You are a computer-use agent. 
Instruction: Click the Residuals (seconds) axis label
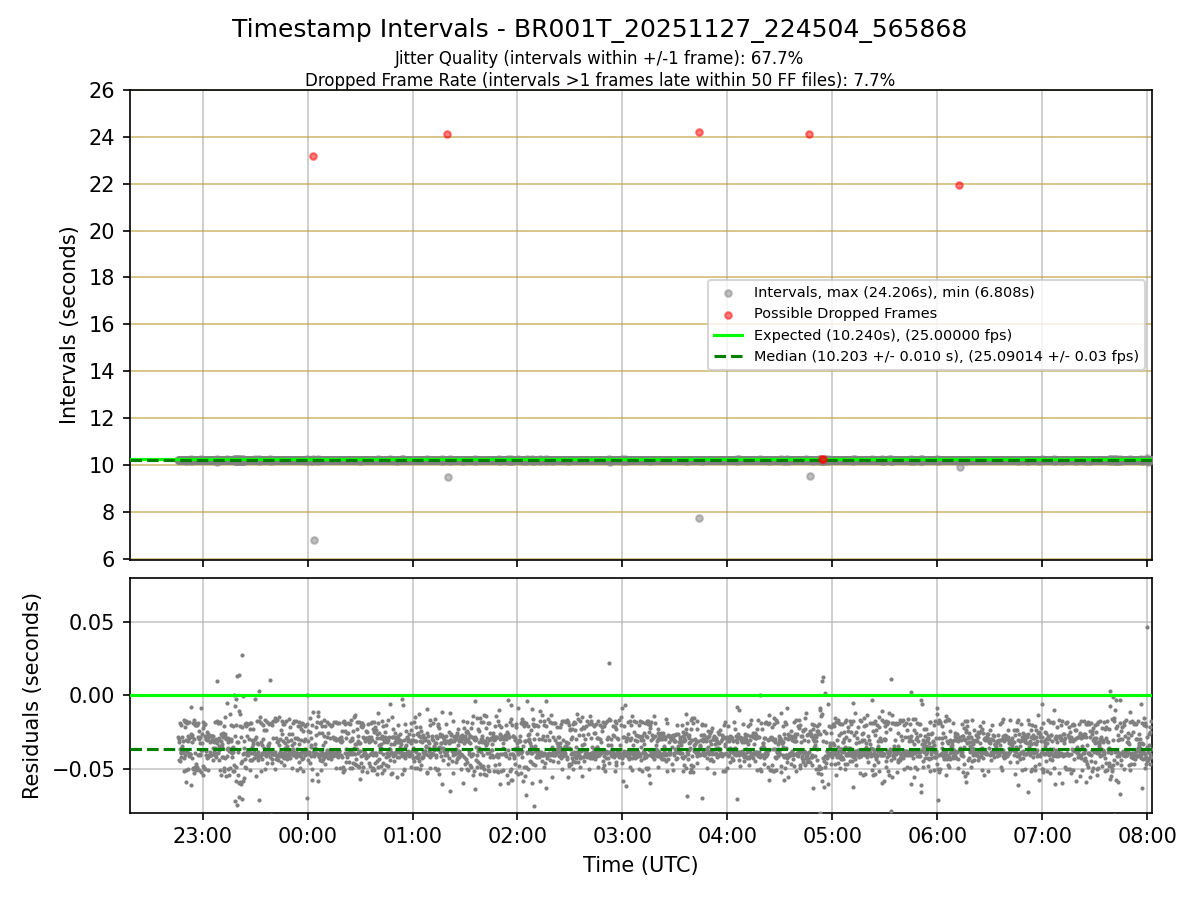(x=32, y=696)
